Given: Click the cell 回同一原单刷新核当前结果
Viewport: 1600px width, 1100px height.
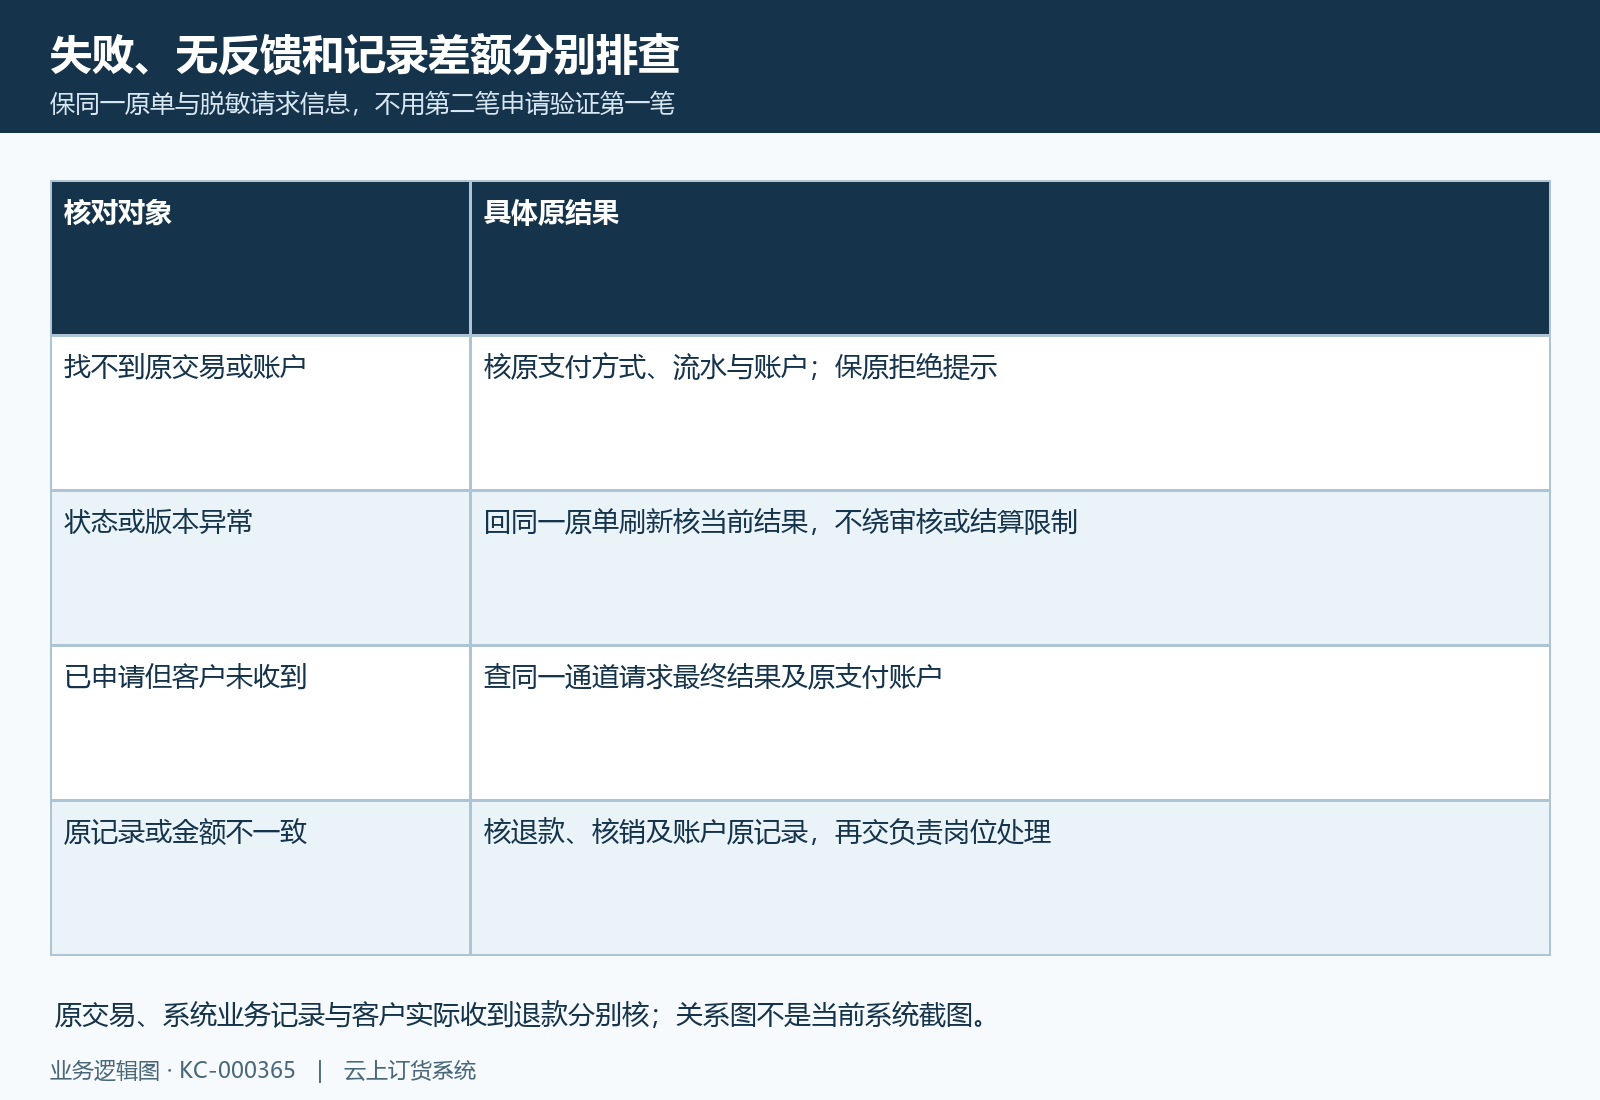Looking at the screenshot, I should (x=1010, y=568).
